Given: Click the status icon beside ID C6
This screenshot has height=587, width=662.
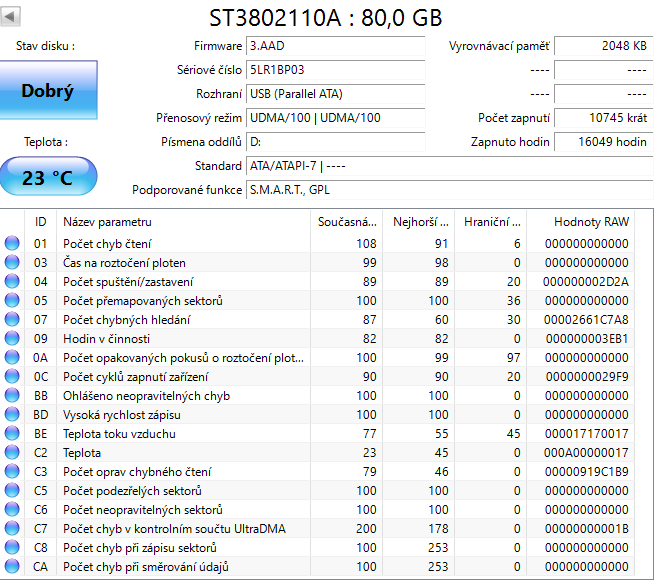Looking at the screenshot, I should 12,510.
